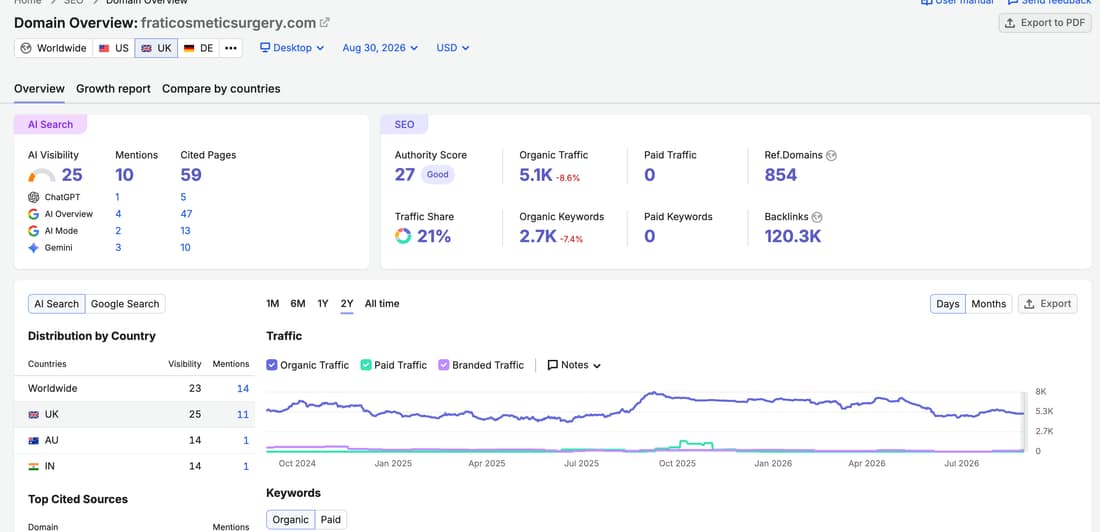Open external link icon beside fraticosmeticsurgery.com
The image size is (1100, 532).
tap(325, 22)
